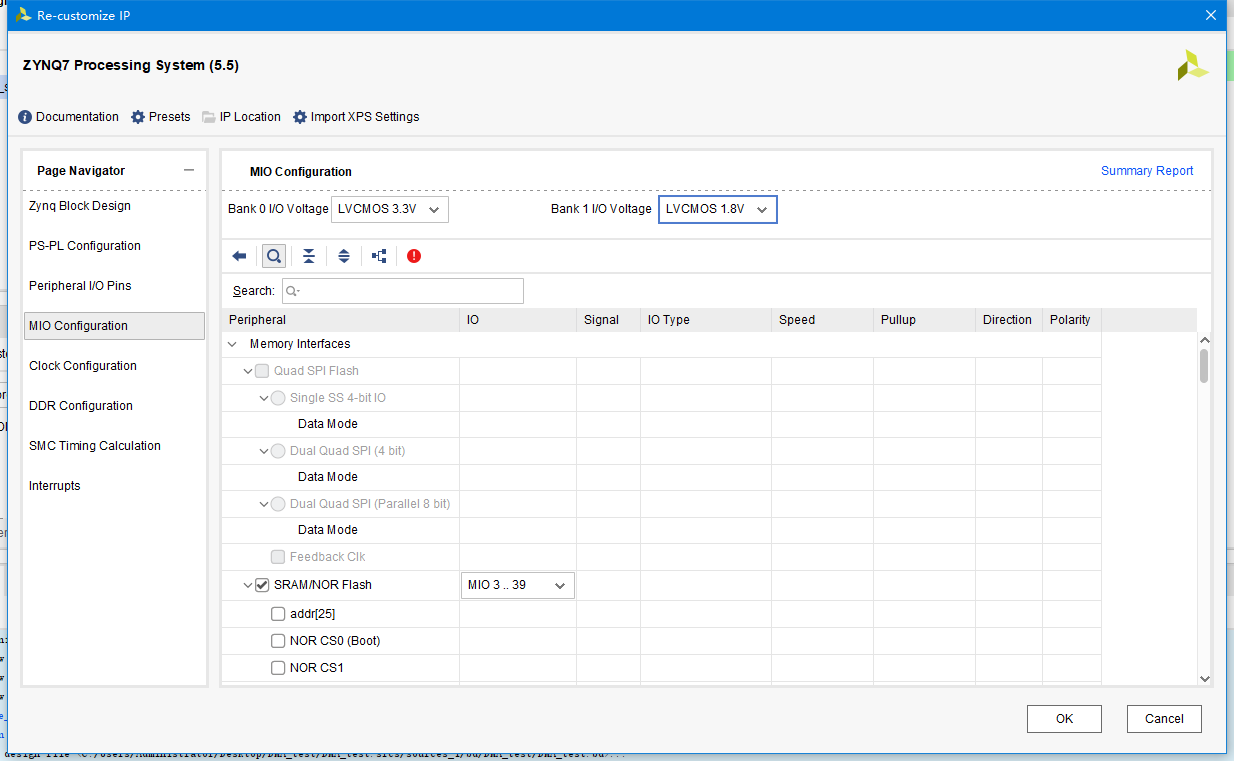Open the Clock Configuration page
1234x761 pixels.
point(114,366)
